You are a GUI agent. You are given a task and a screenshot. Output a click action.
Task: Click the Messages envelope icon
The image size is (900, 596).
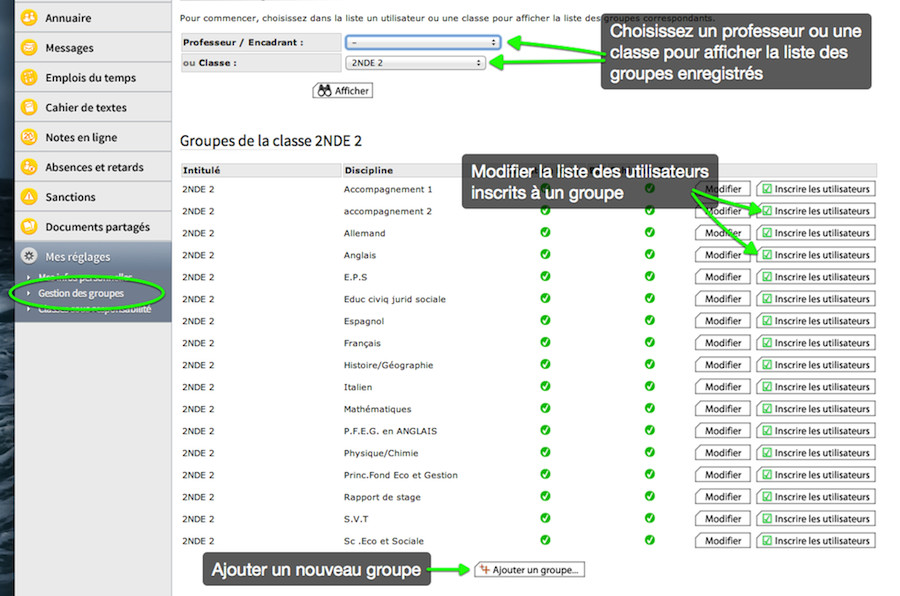pos(29,48)
